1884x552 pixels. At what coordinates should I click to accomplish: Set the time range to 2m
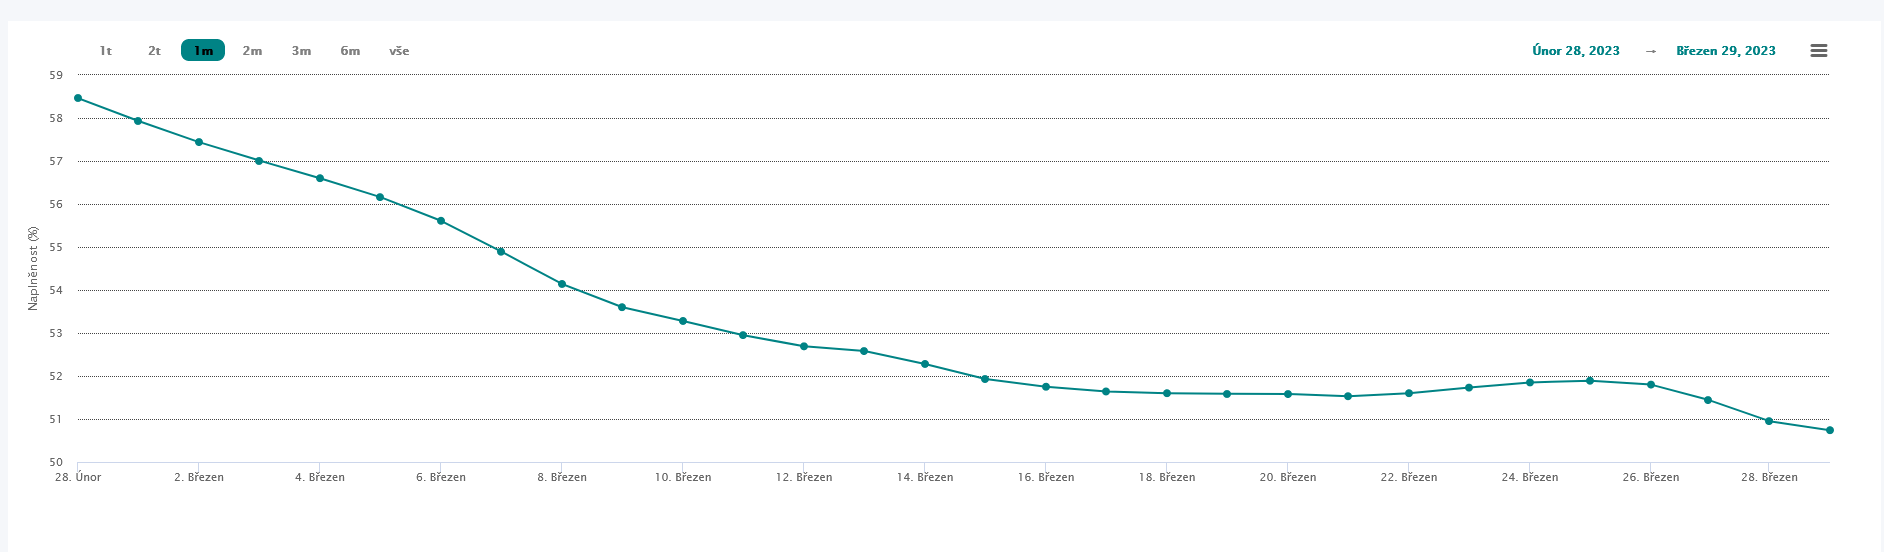[x=252, y=51]
